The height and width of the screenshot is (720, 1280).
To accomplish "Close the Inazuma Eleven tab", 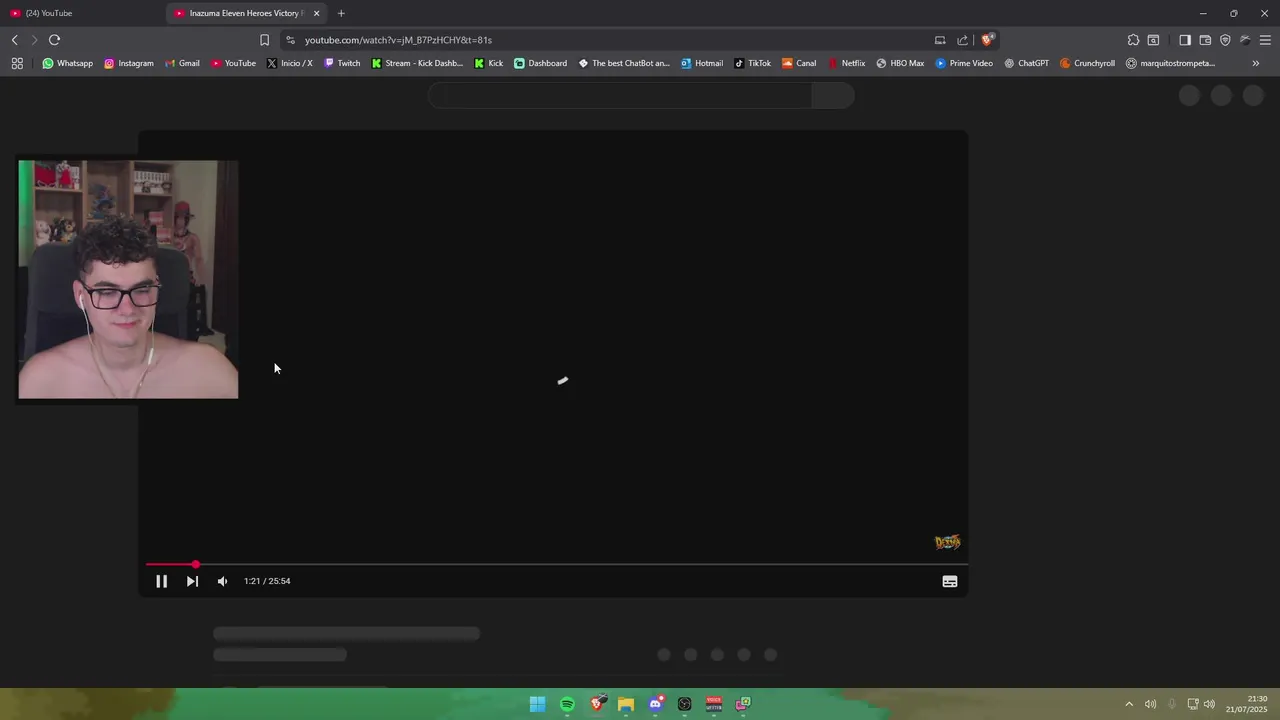I will pos(317,13).
